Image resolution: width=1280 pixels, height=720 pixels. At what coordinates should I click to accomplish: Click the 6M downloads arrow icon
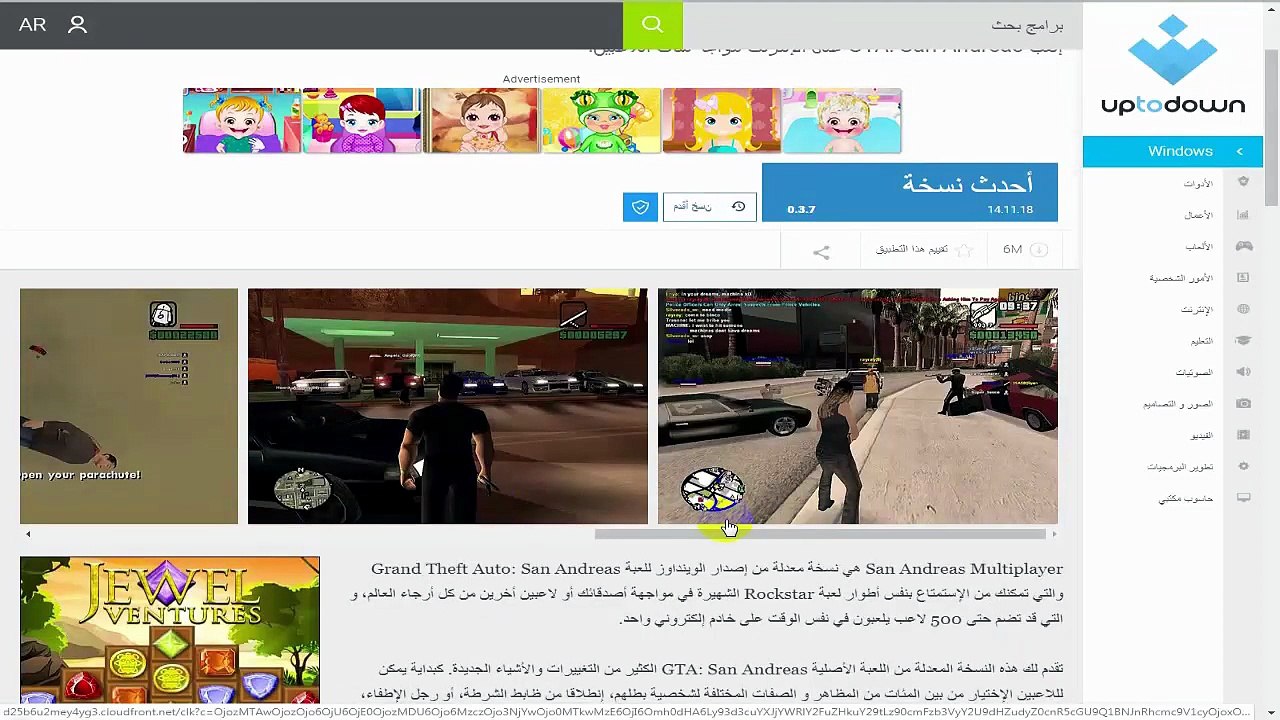(1039, 250)
